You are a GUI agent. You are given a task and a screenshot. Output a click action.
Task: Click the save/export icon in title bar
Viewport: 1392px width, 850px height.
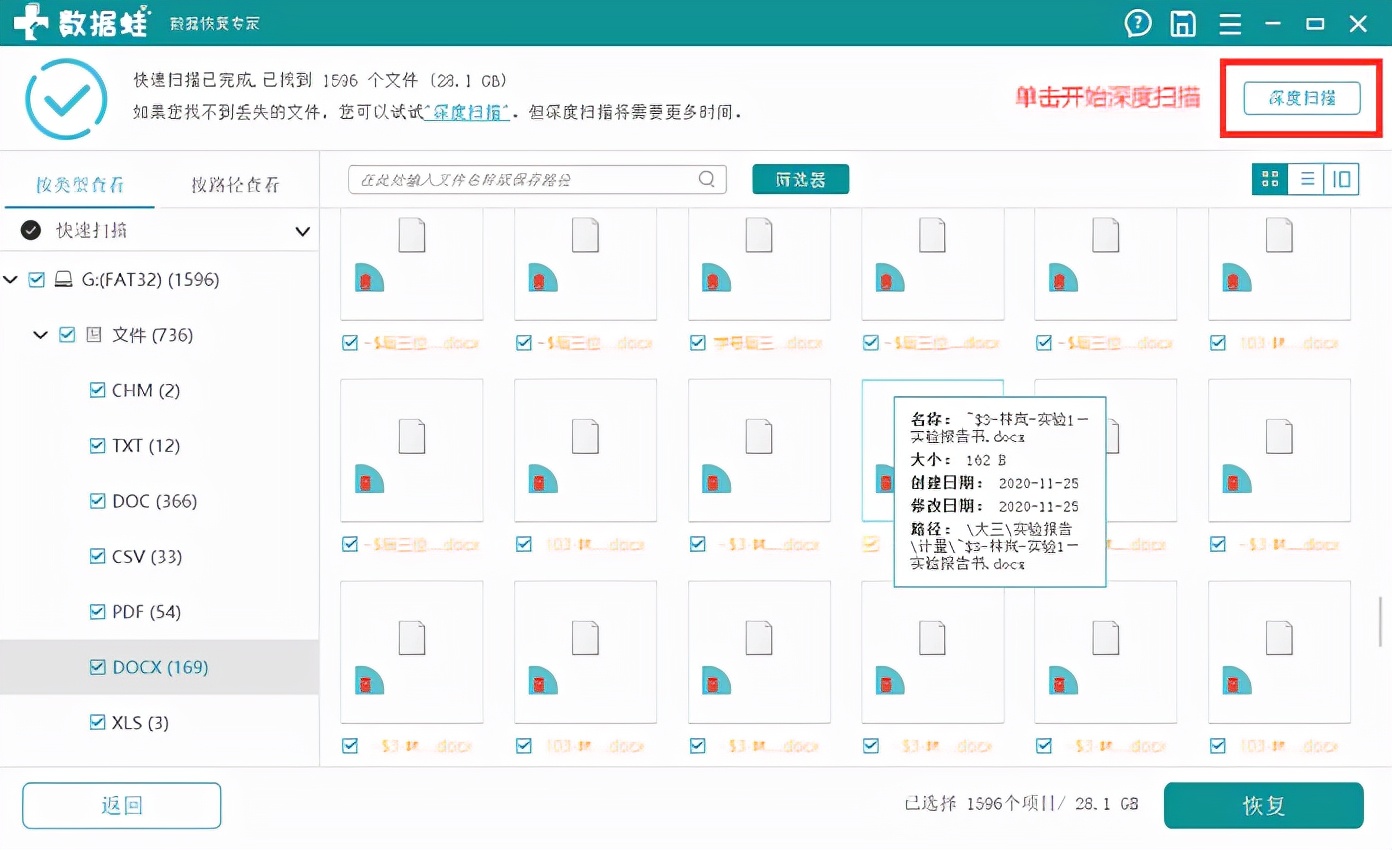tap(1182, 22)
